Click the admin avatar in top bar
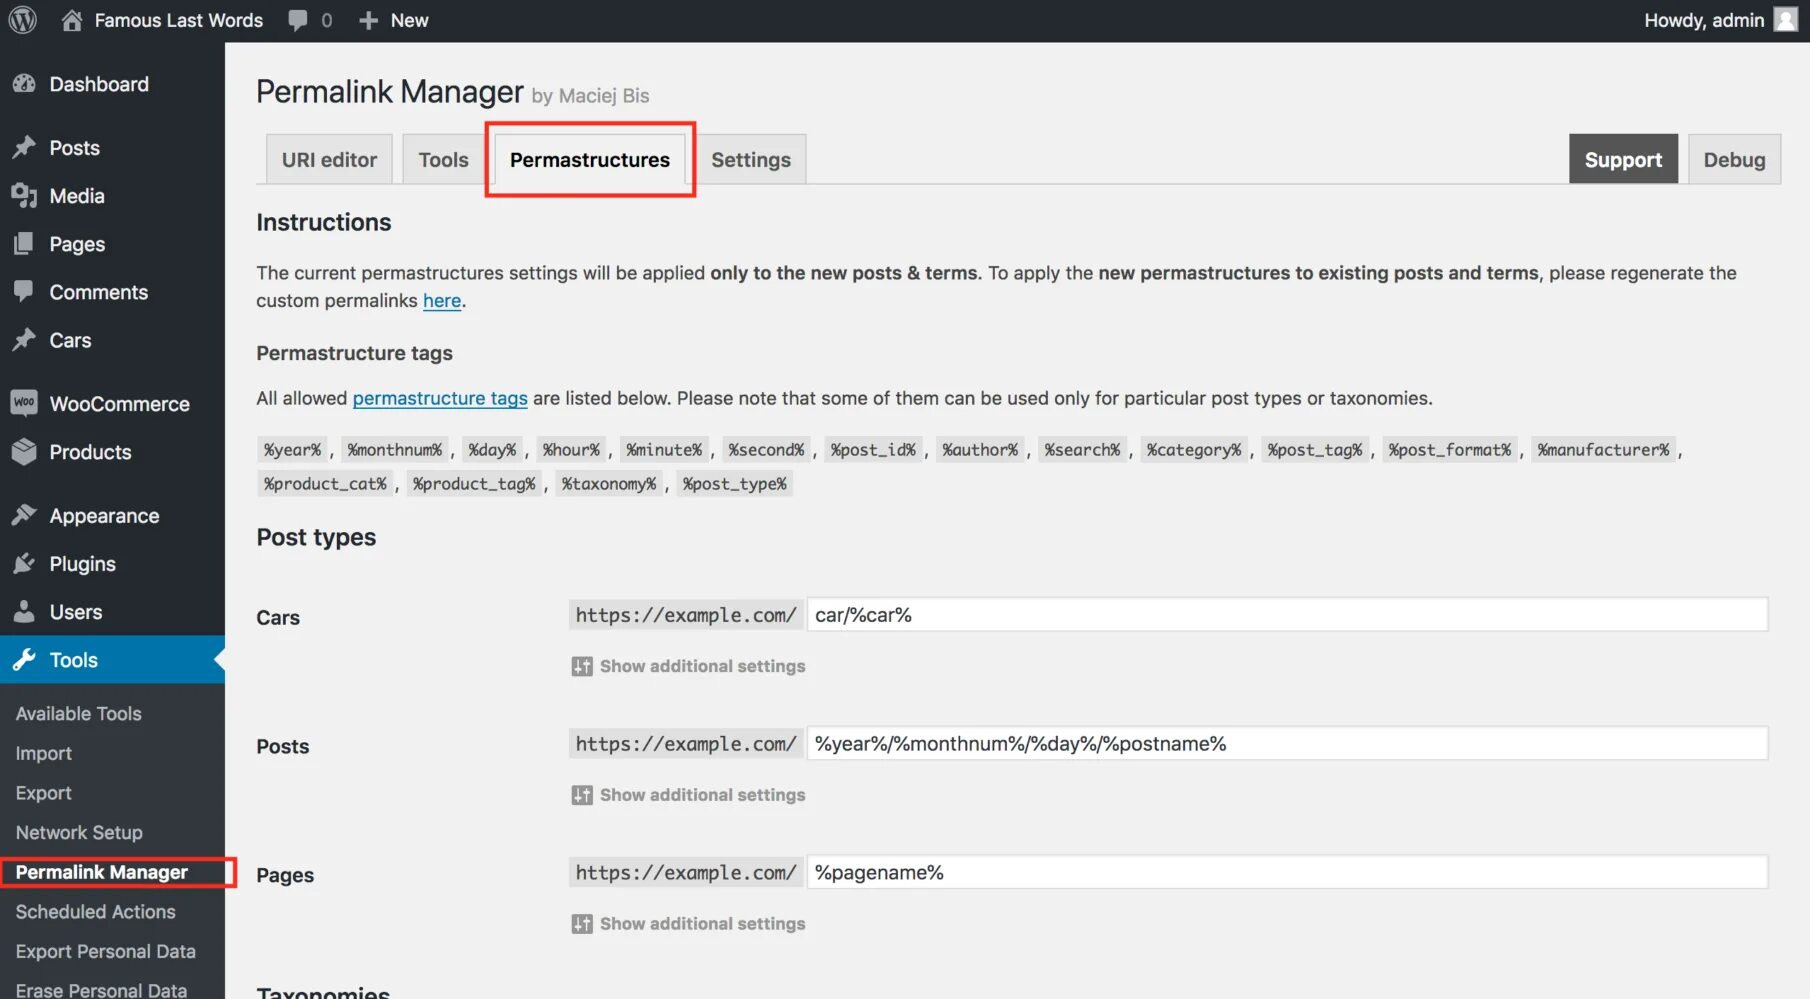 point(1786,20)
